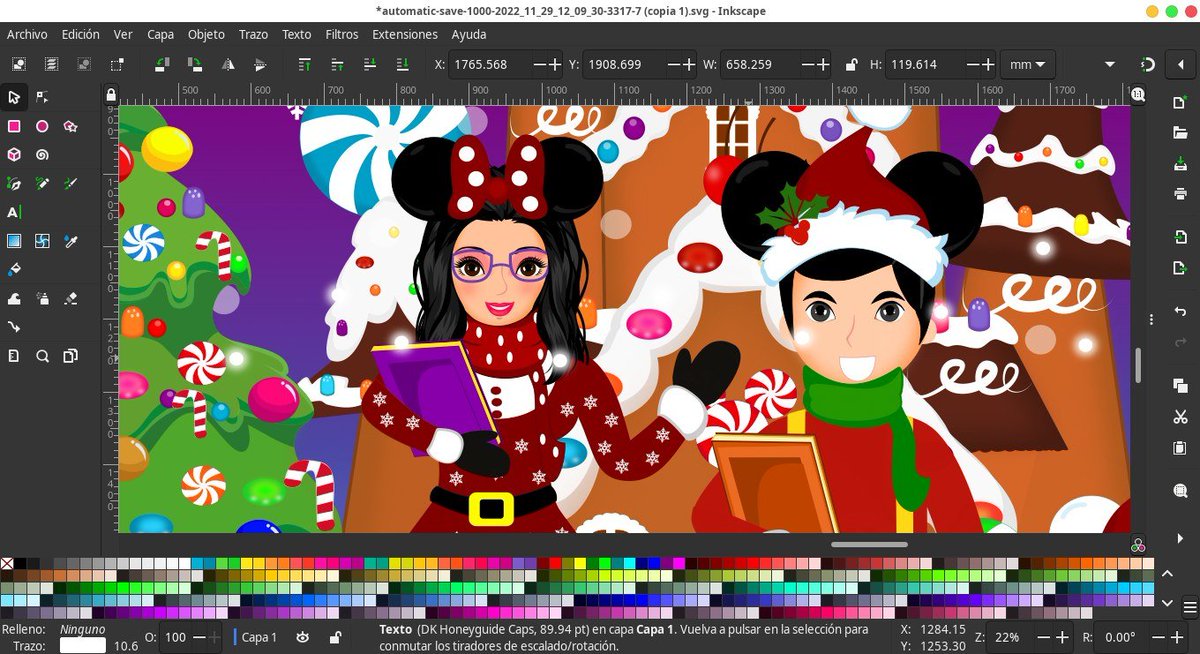This screenshot has height=654, width=1200.
Task: Raise selection to top
Action: tap(305, 64)
